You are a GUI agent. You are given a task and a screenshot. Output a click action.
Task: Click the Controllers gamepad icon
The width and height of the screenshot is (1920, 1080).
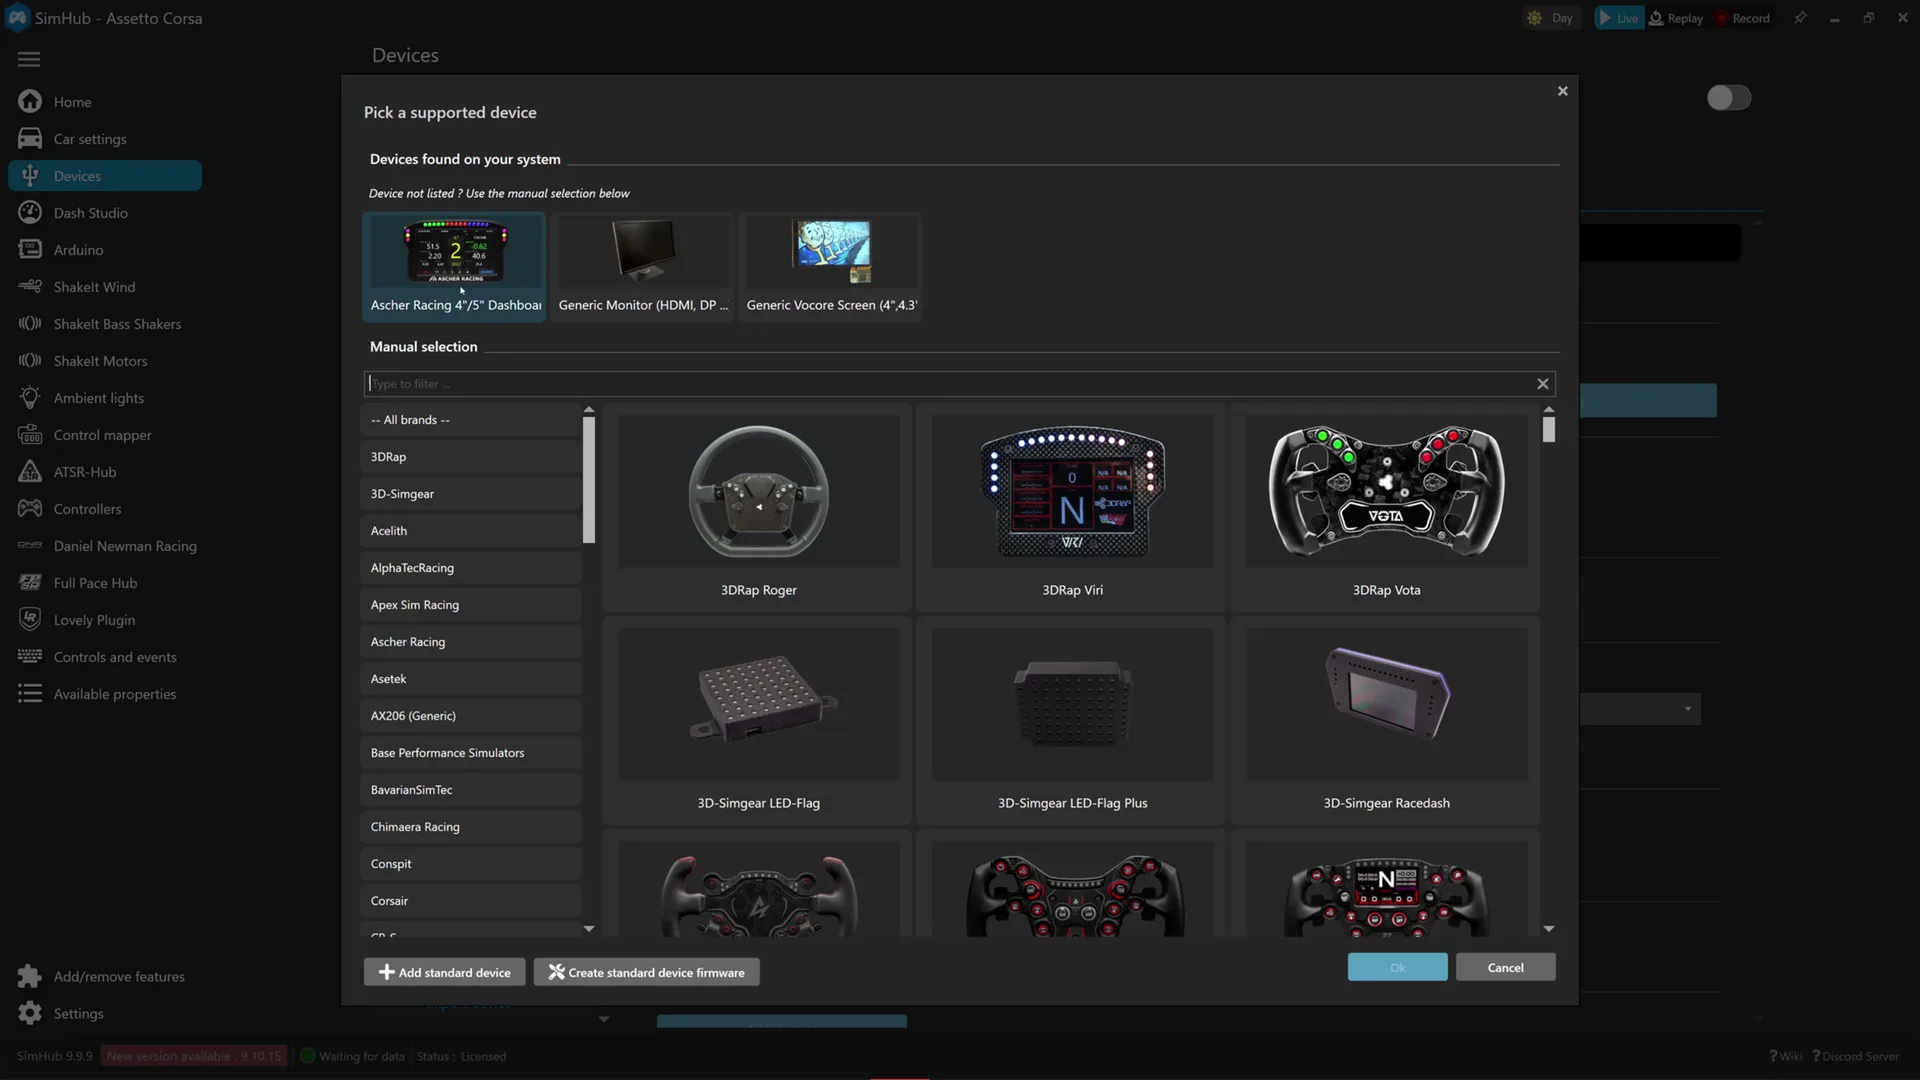(30, 508)
